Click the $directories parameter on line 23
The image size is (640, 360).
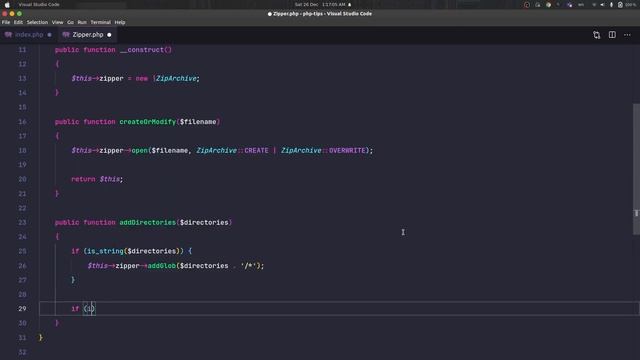(x=204, y=222)
